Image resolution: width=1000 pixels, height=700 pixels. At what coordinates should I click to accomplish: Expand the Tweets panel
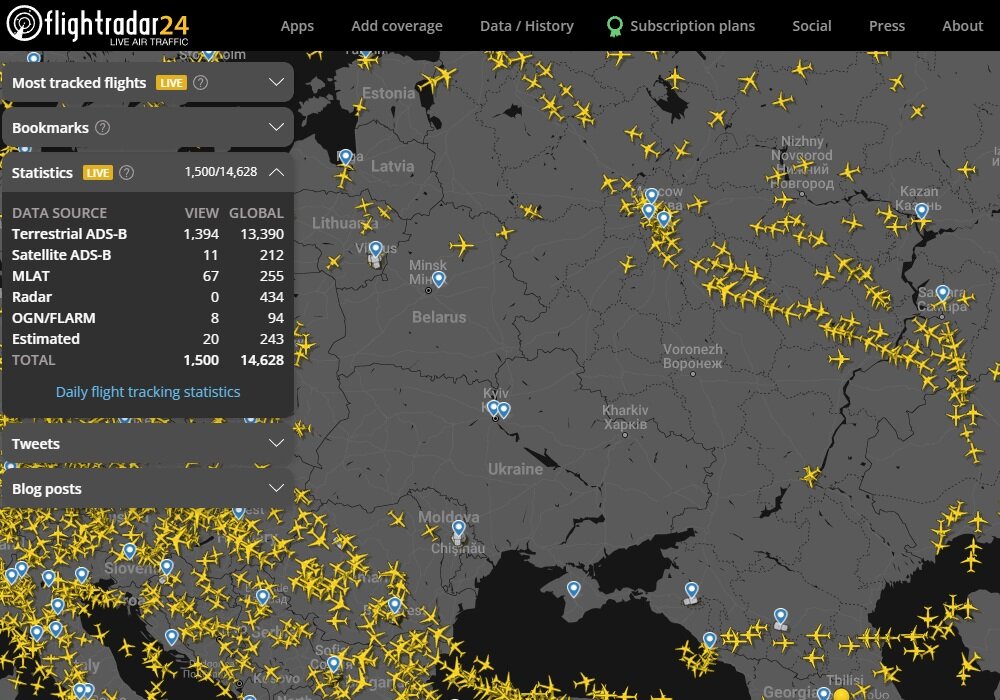[x=147, y=444]
